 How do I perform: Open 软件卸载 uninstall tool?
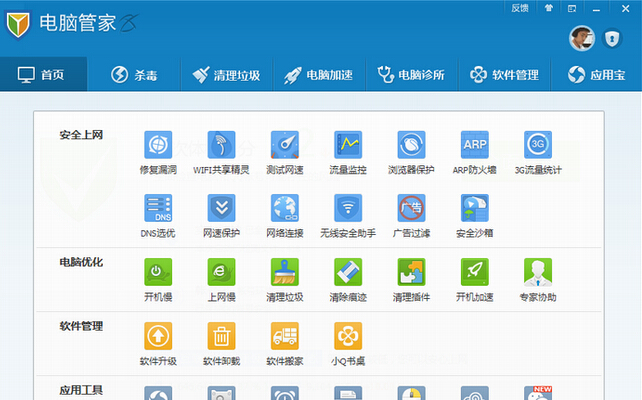click(221, 336)
